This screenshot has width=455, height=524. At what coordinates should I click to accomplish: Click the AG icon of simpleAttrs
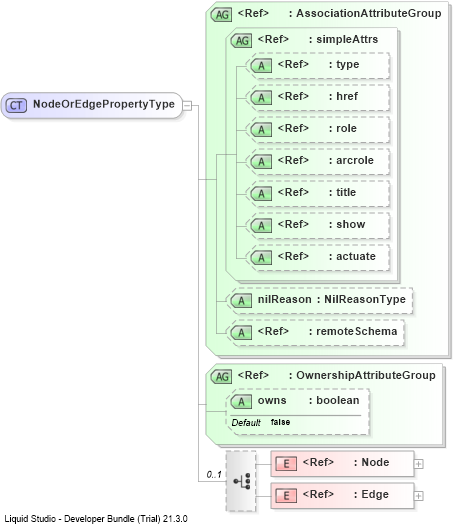(x=241, y=41)
